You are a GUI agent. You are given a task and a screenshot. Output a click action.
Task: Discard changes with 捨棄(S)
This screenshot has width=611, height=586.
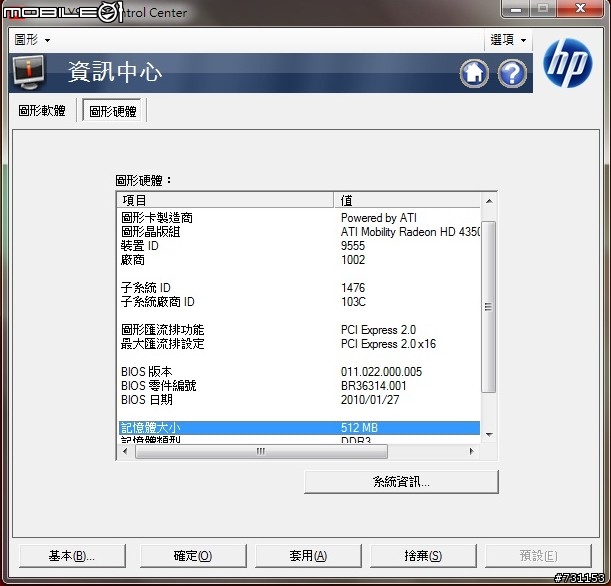[423, 556]
